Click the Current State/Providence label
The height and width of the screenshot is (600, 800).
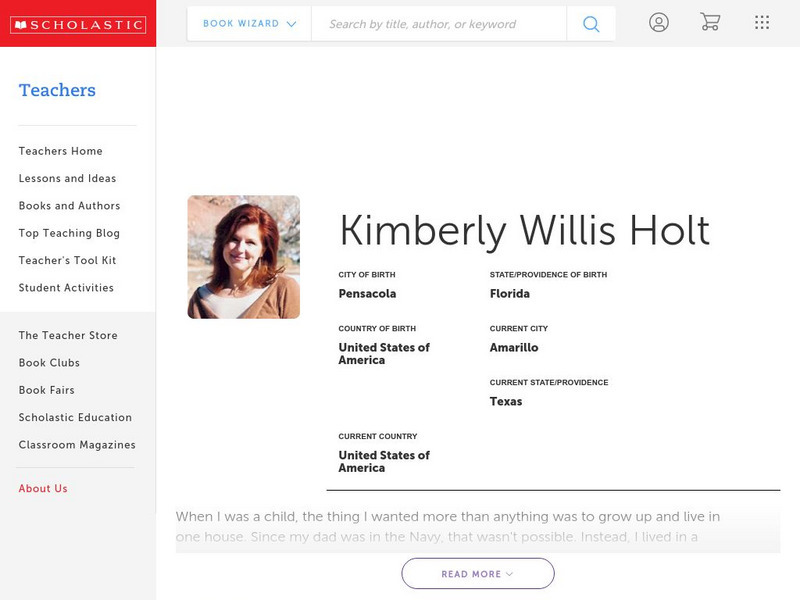click(x=549, y=382)
